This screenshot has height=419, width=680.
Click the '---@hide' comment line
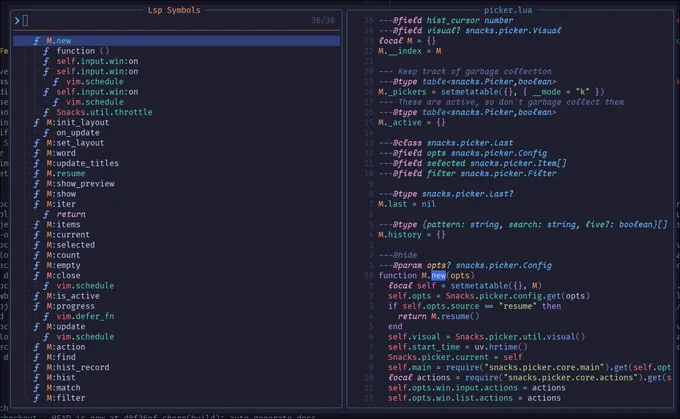click(398, 255)
